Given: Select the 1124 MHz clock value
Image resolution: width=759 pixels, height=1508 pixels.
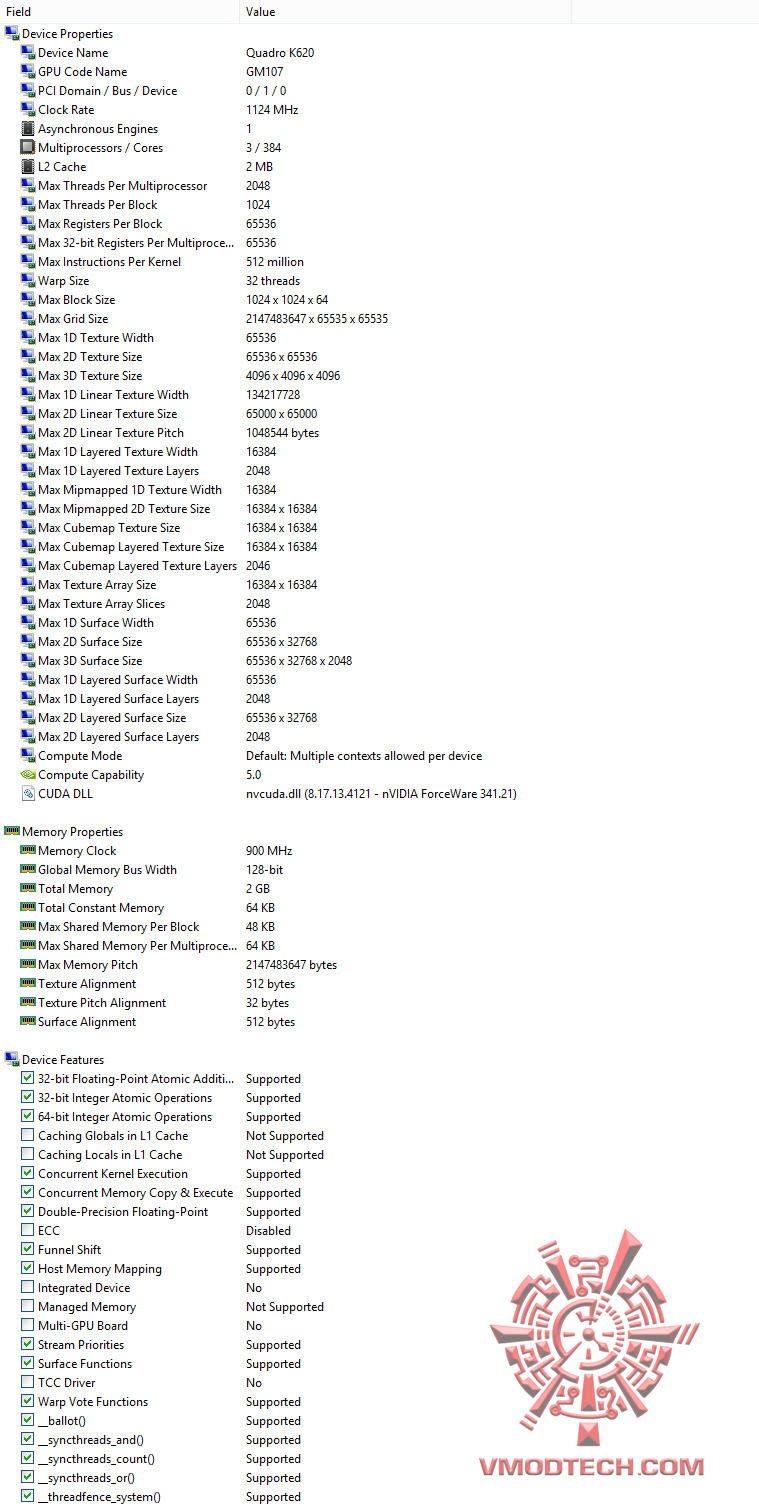Looking at the screenshot, I should (272, 109).
